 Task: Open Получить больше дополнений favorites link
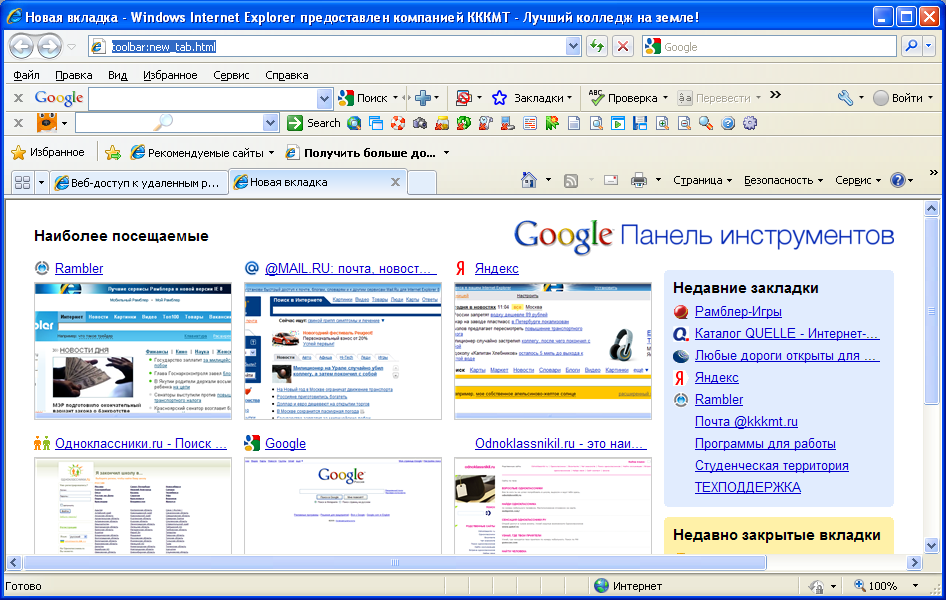[368, 153]
